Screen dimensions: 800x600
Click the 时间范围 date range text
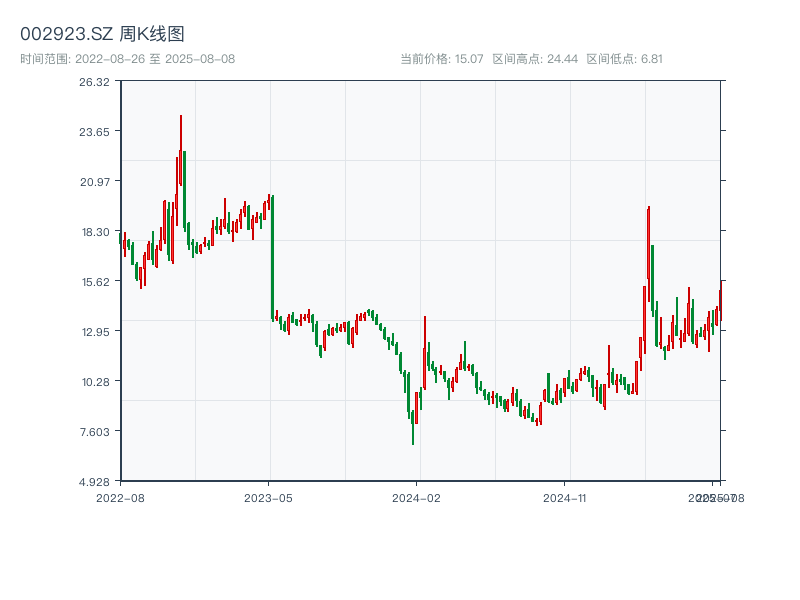click(128, 59)
